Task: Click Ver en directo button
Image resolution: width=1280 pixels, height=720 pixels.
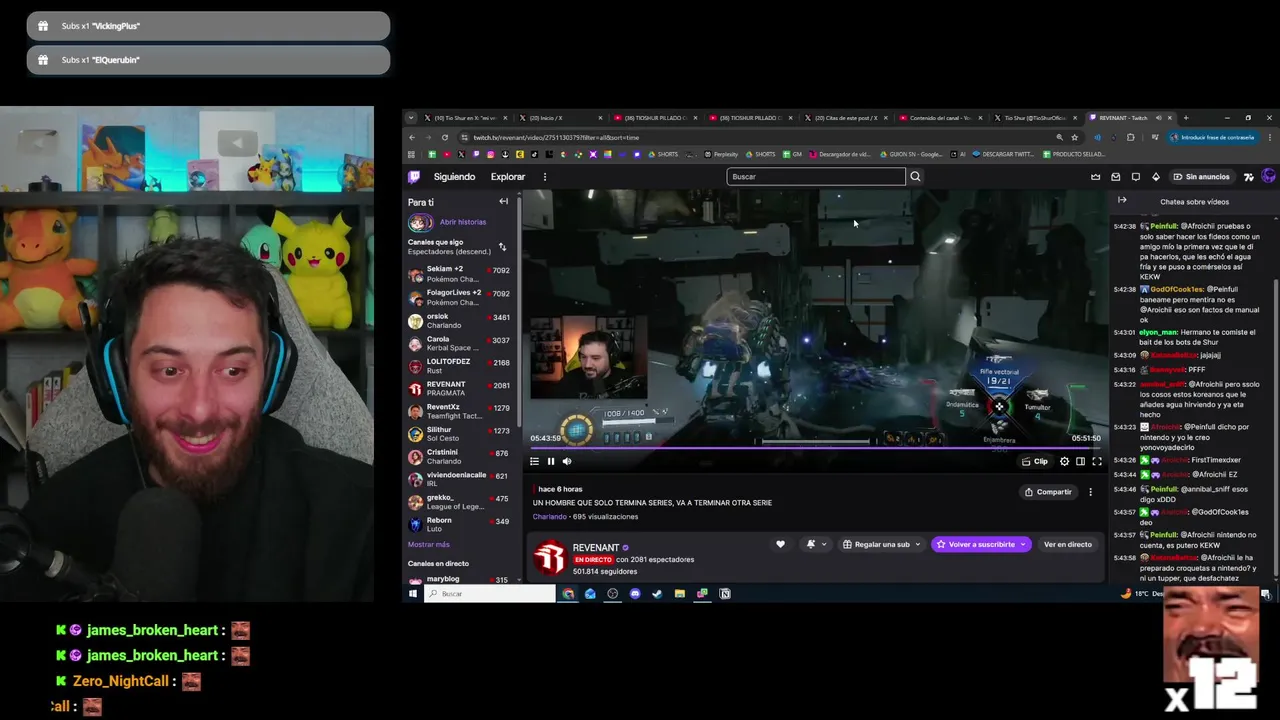Action: coord(1067,544)
